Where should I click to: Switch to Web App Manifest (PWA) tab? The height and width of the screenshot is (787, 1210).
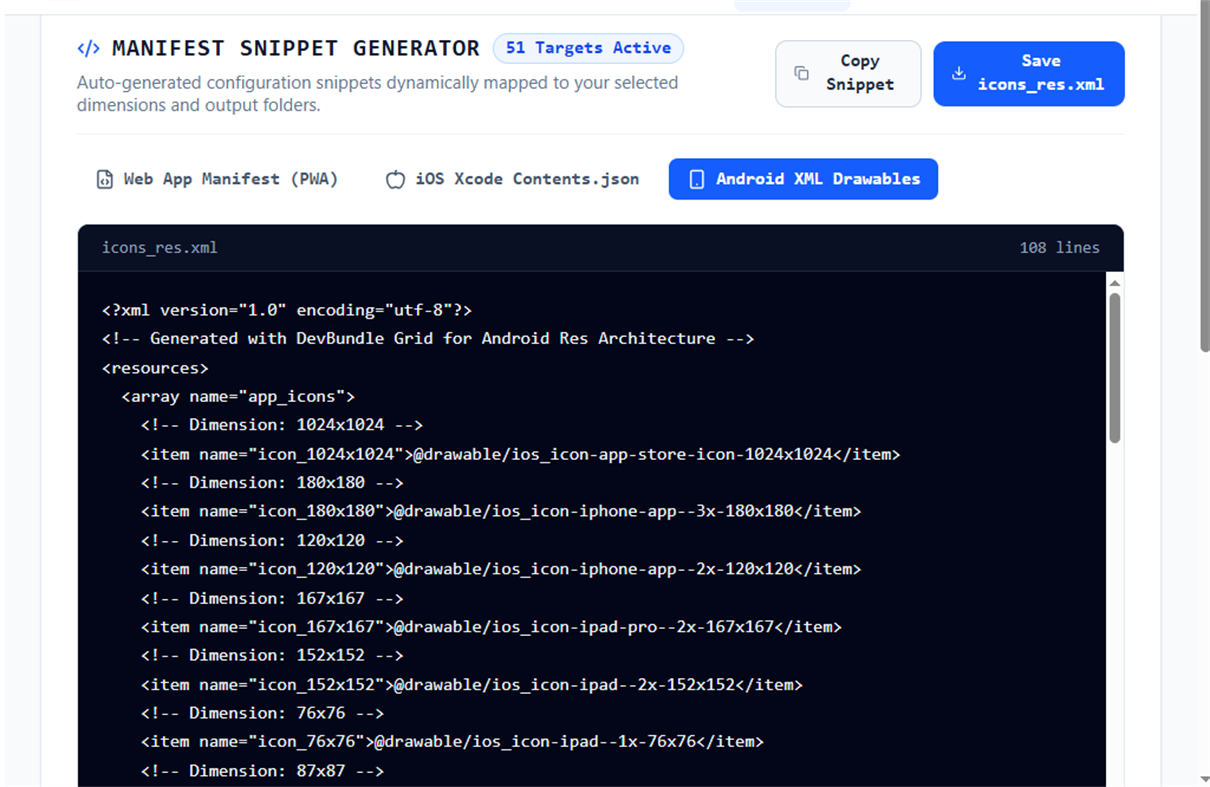(217, 179)
